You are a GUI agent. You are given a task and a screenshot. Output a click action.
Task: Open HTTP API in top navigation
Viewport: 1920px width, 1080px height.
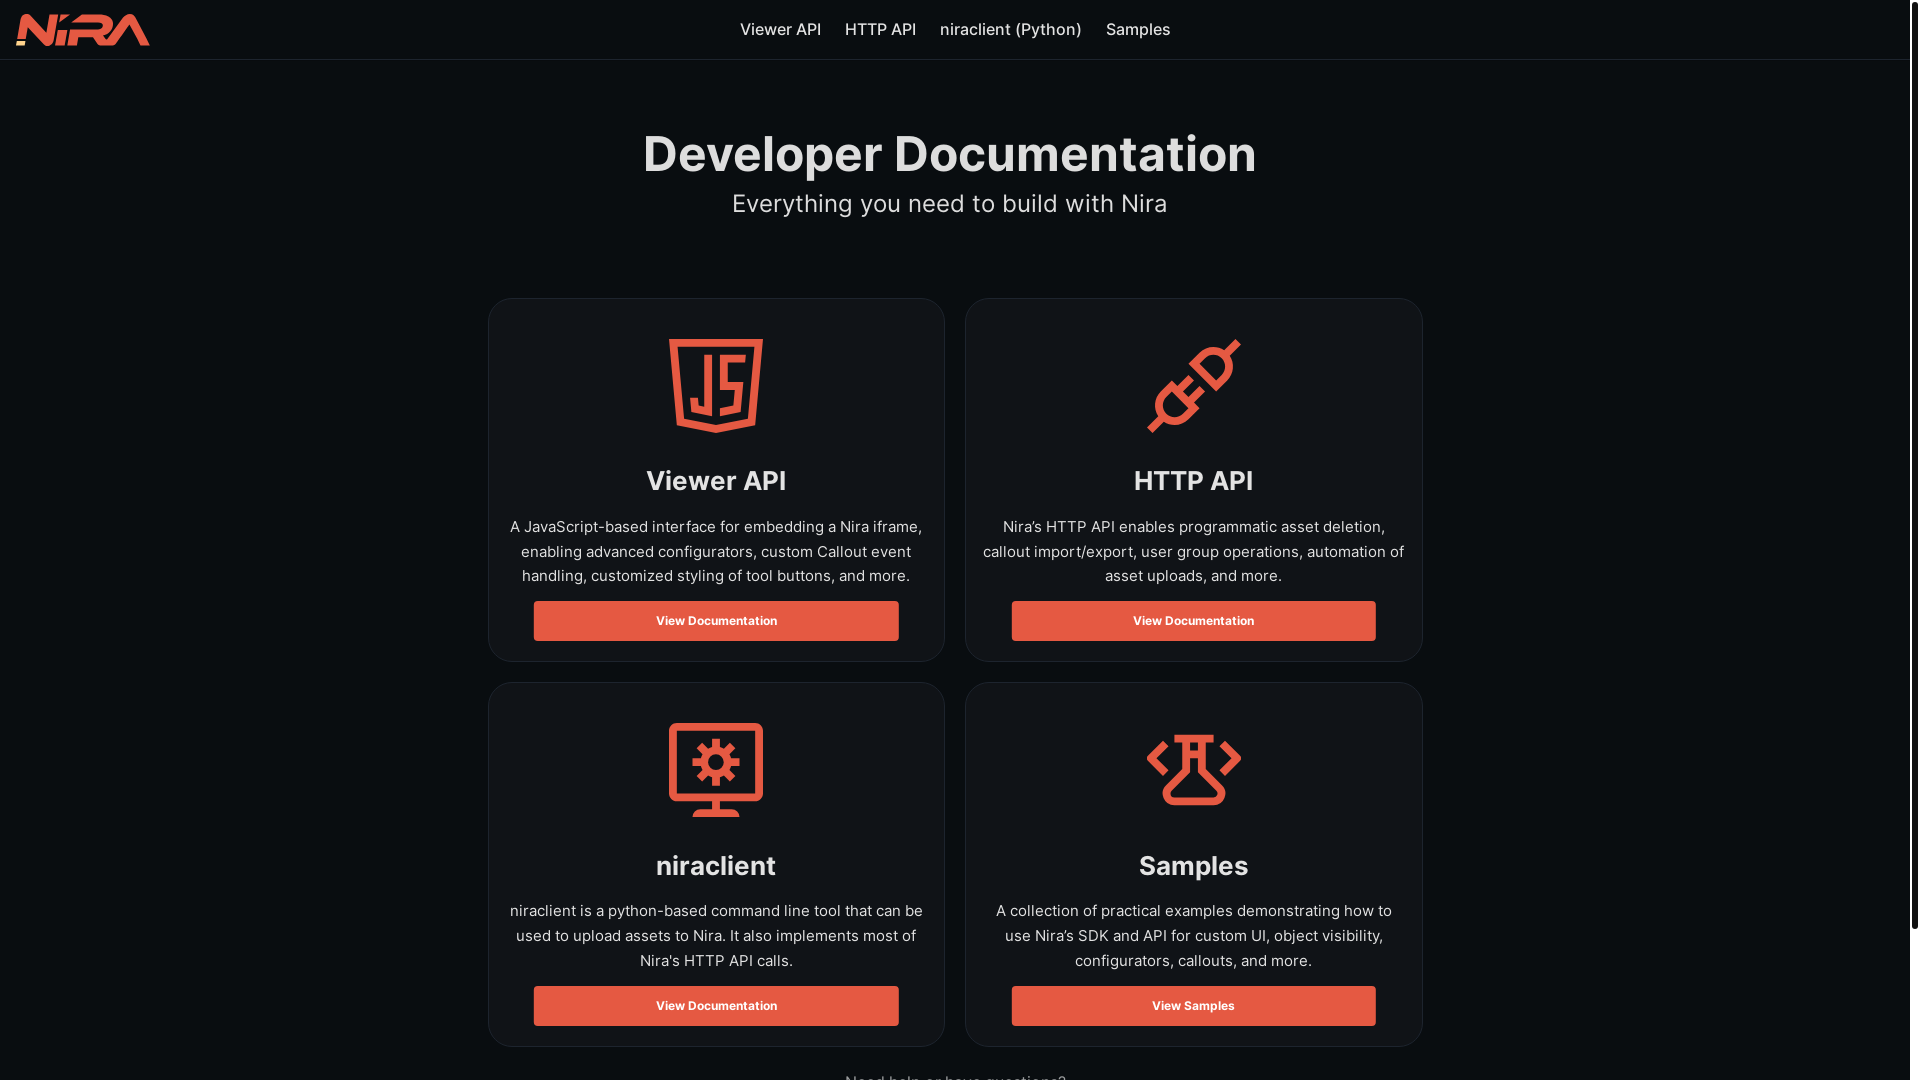880,30
